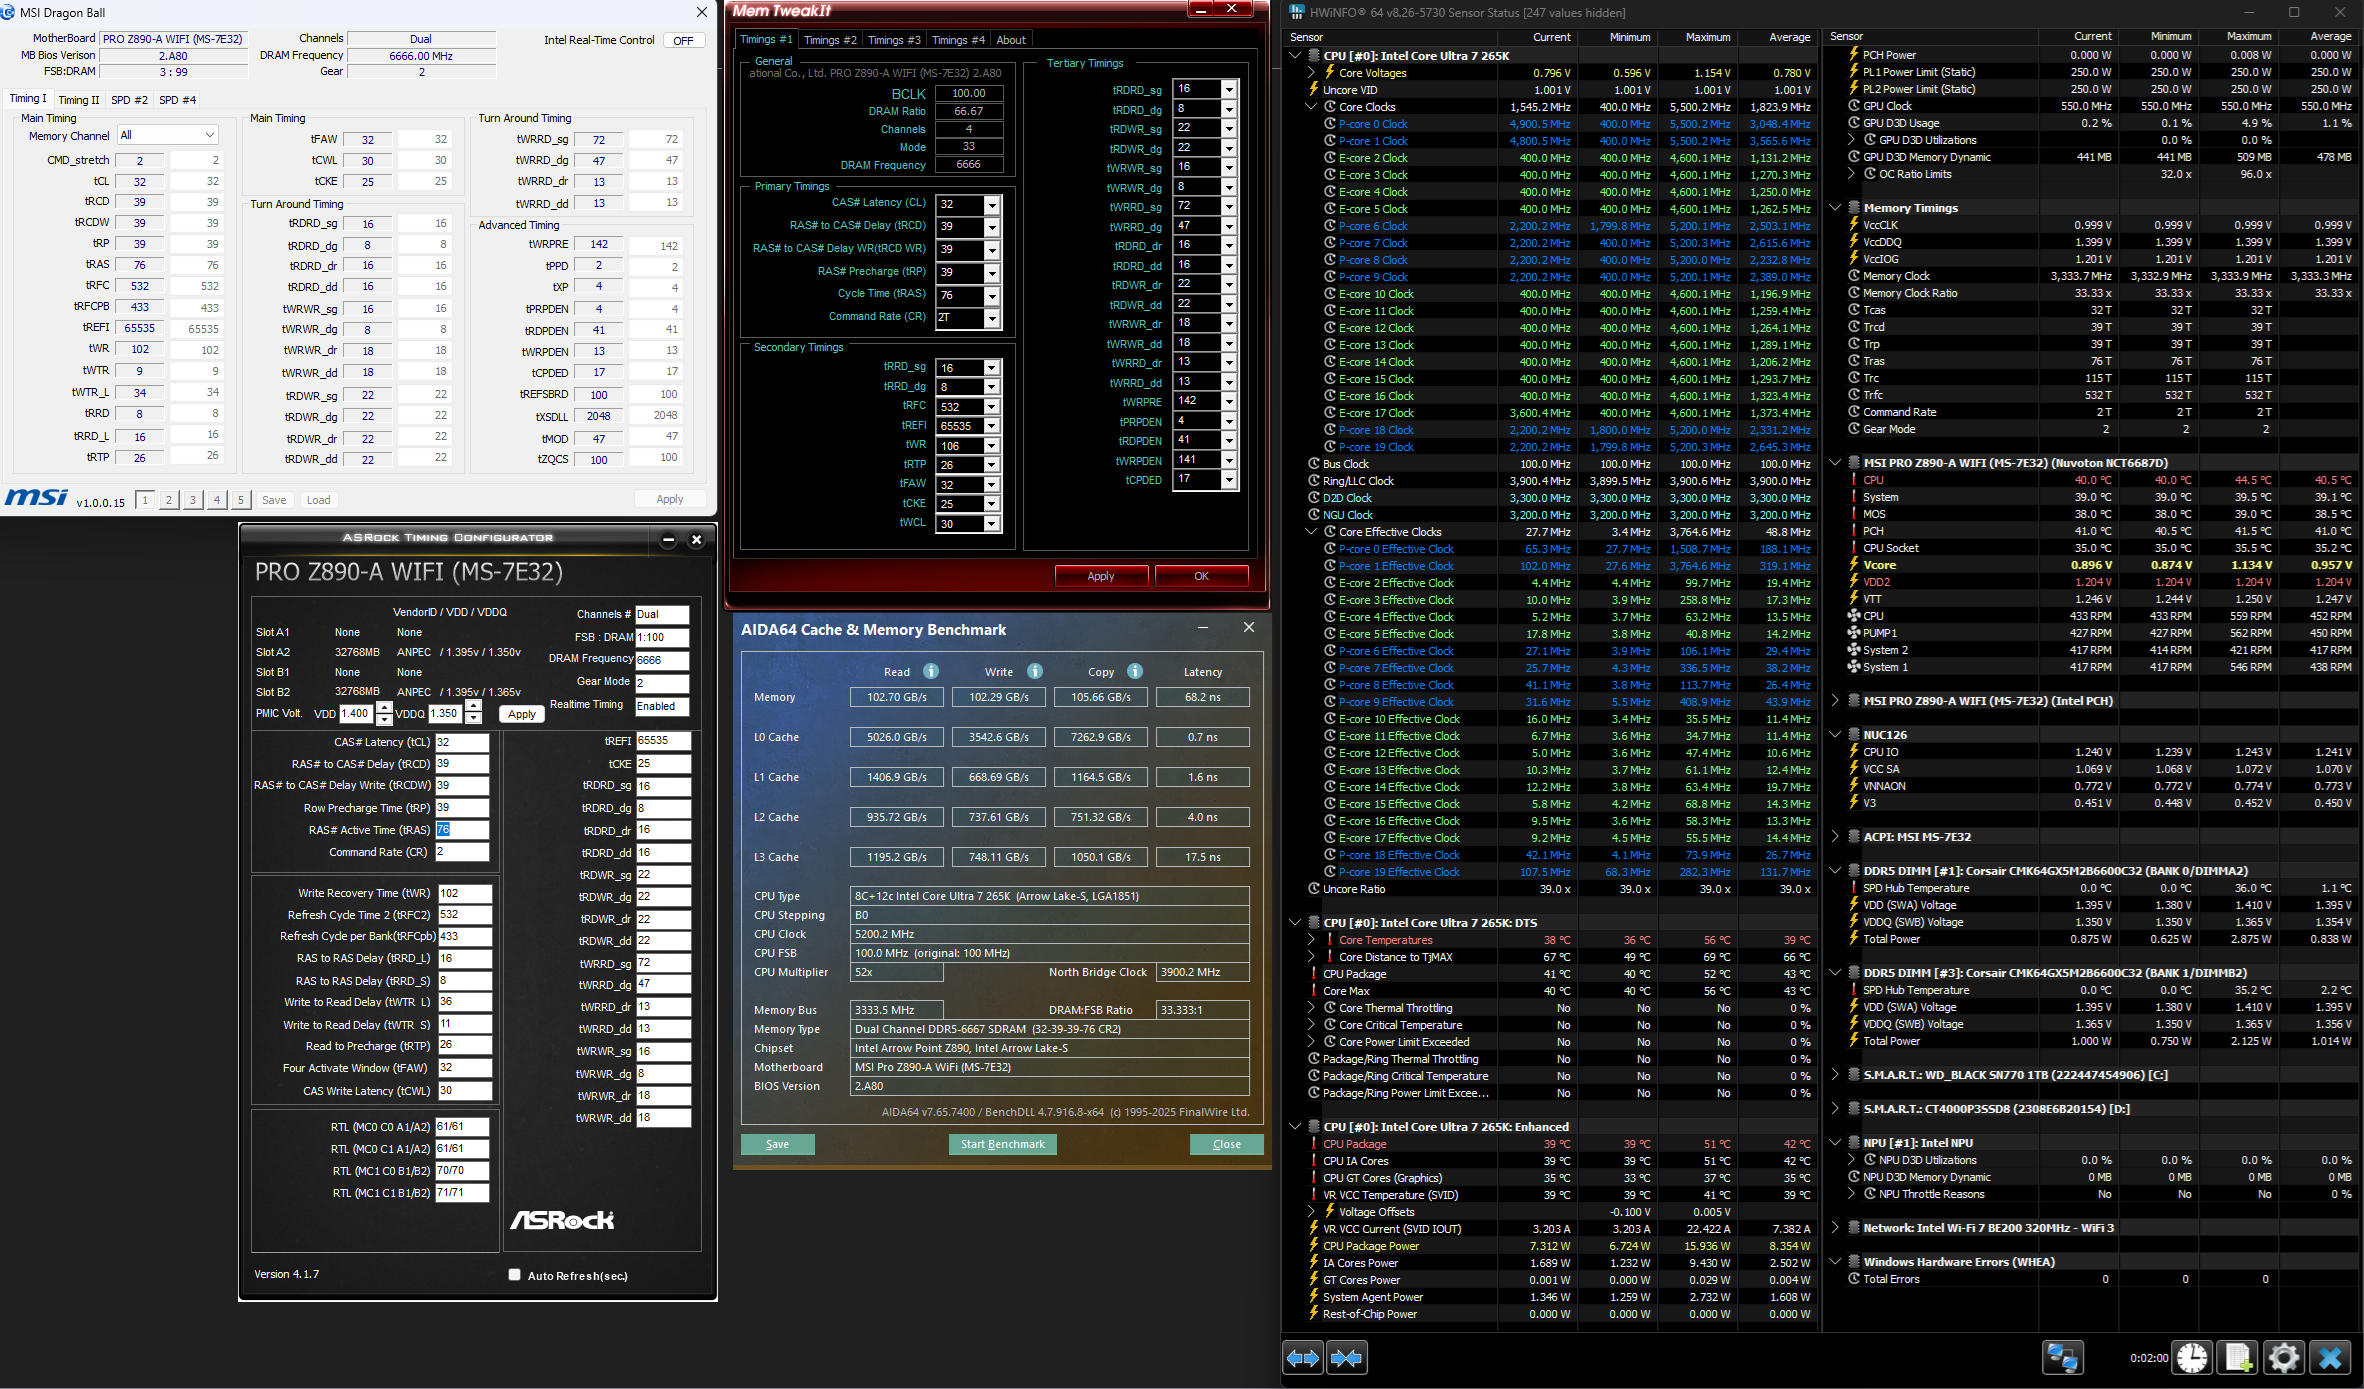This screenshot has width=2364, height=1389.
Task: Click the clock icon beside Ring/LLC Clock
Action: click(1314, 481)
